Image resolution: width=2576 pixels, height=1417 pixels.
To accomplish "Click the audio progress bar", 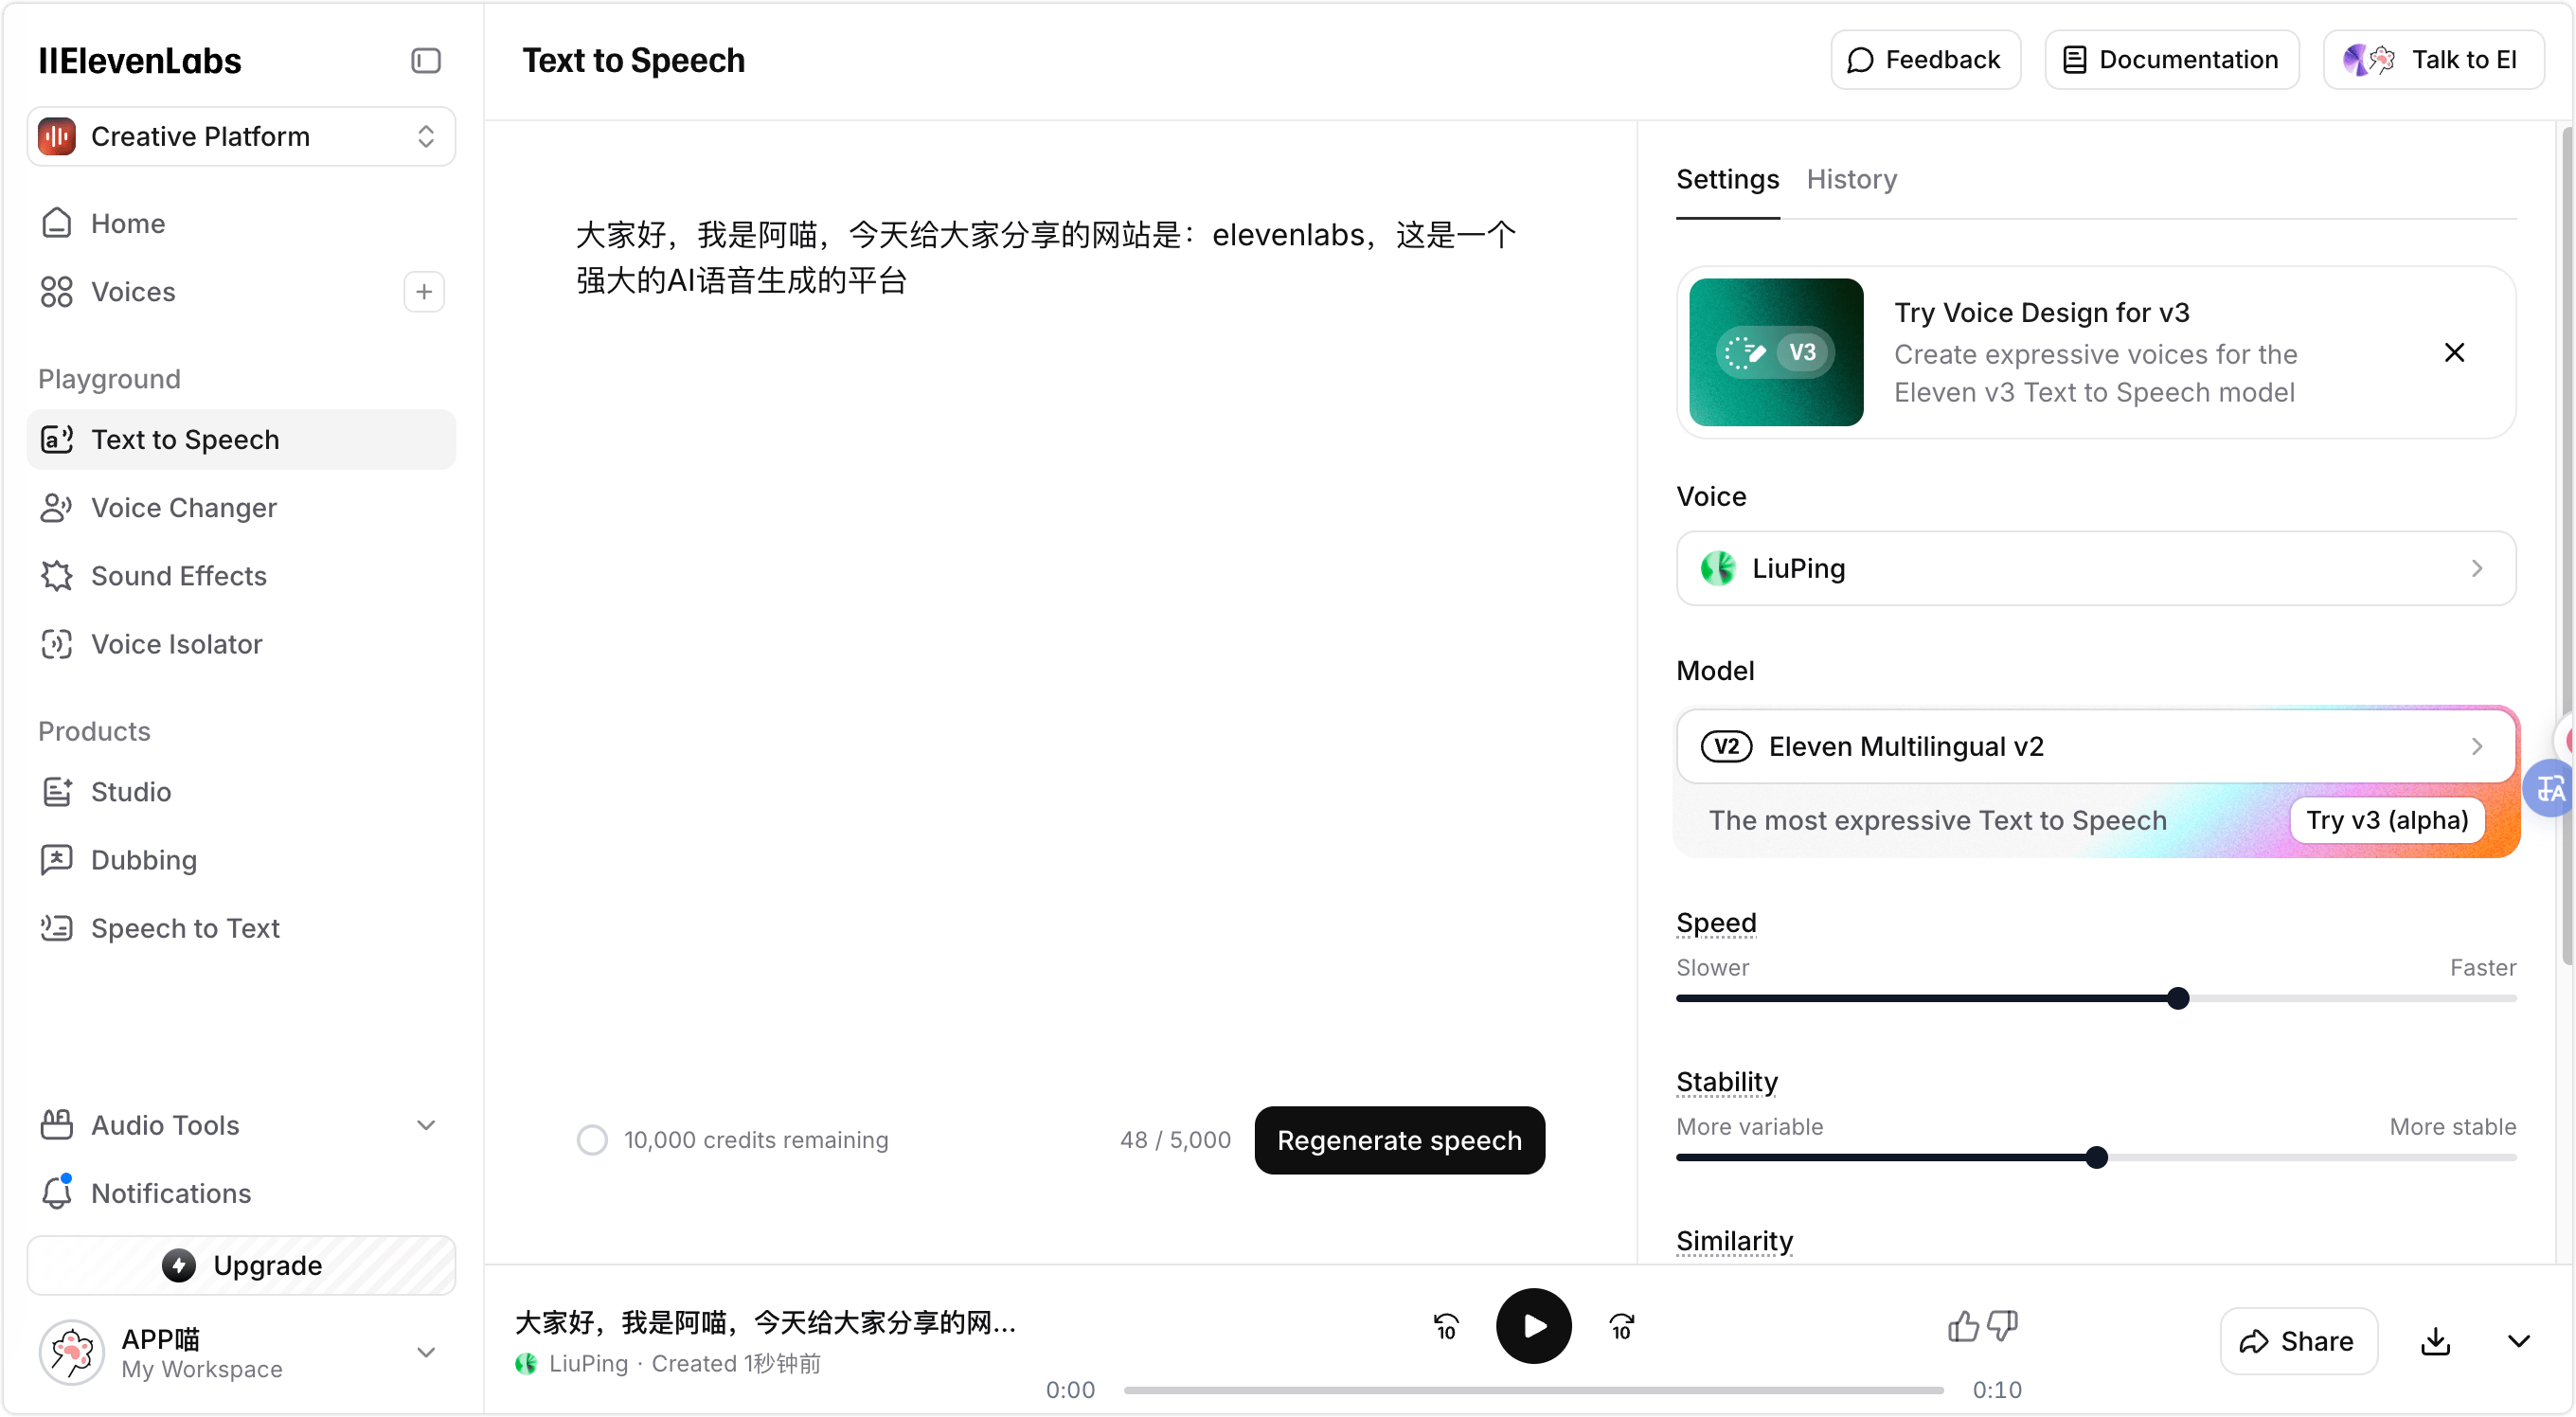I will coord(1533,1390).
